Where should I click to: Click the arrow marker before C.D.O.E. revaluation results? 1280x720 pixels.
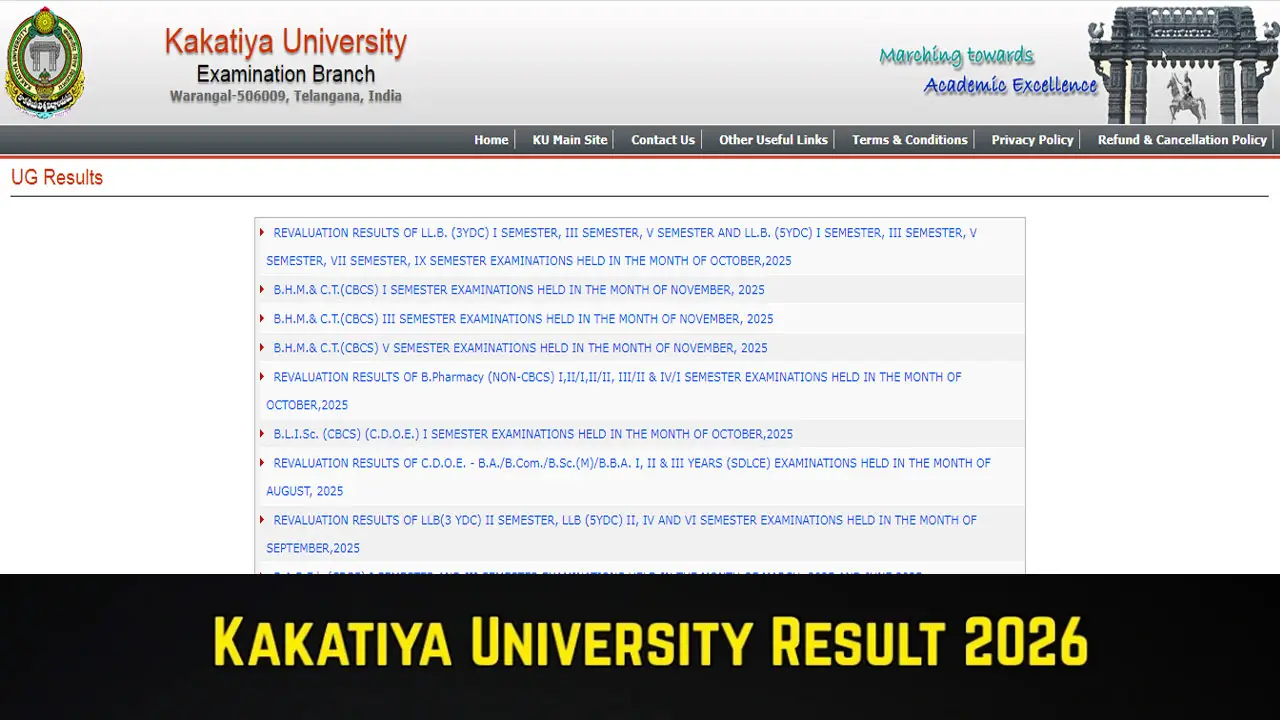pos(262,463)
